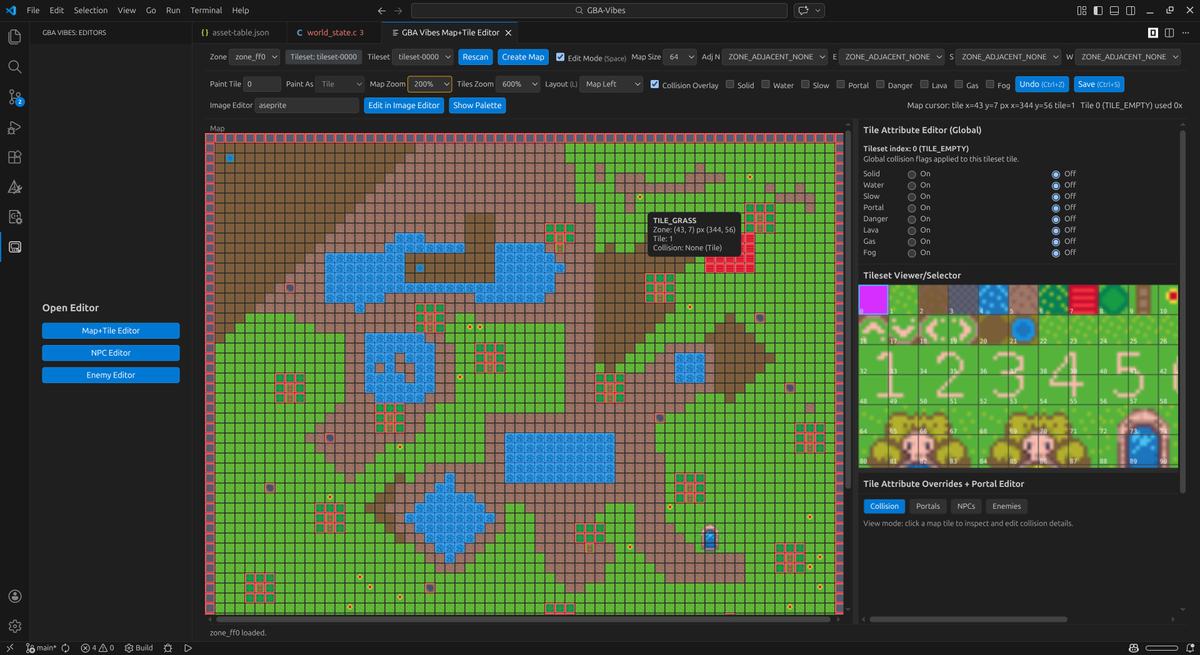This screenshot has width=1200, height=655.
Task: Click the Build status bar item
Action: tap(139, 648)
